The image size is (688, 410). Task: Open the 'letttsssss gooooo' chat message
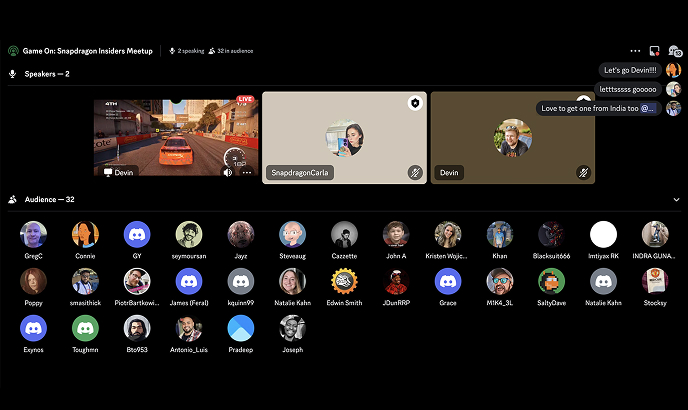click(x=628, y=89)
